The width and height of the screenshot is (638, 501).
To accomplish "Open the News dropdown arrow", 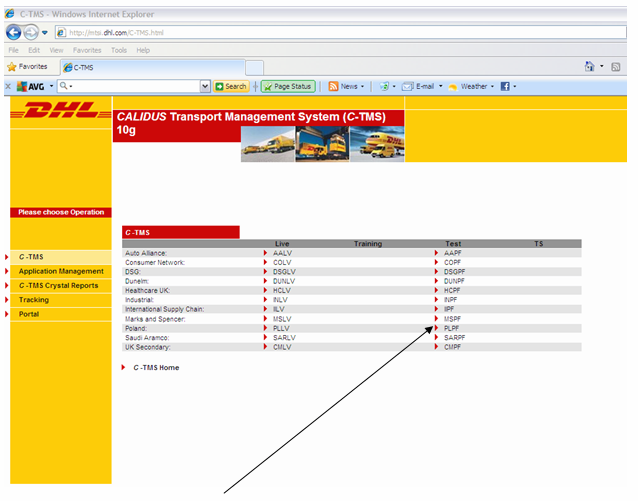I will (363, 86).
